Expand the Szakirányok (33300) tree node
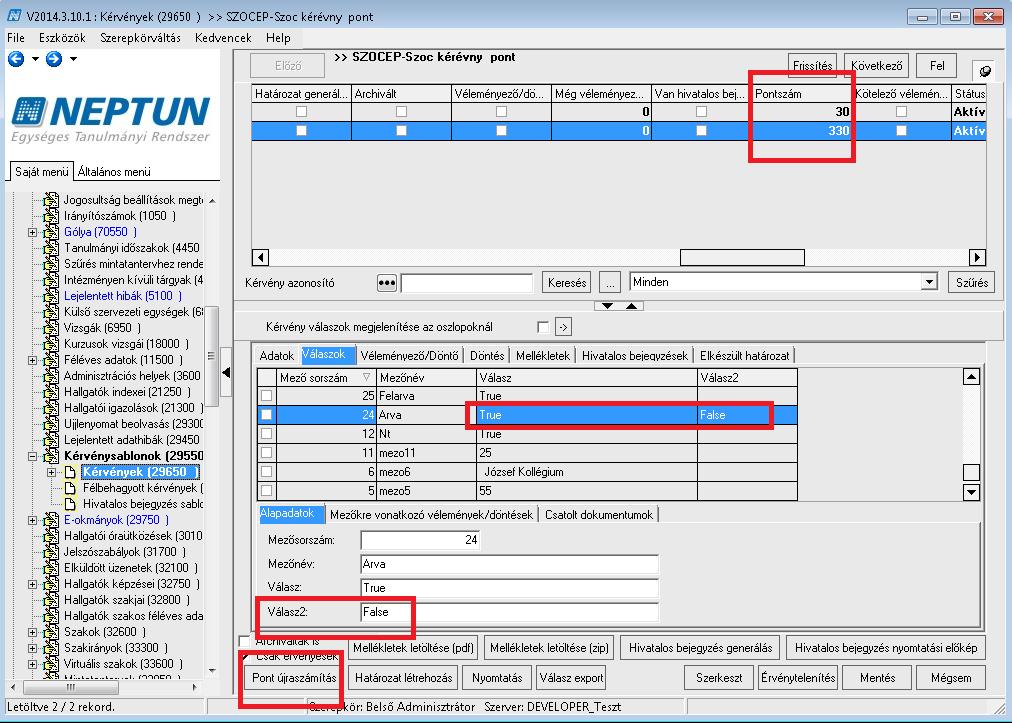The height and width of the screenshot is (723, 1012). pyautogui.click(x=32, y=647)
